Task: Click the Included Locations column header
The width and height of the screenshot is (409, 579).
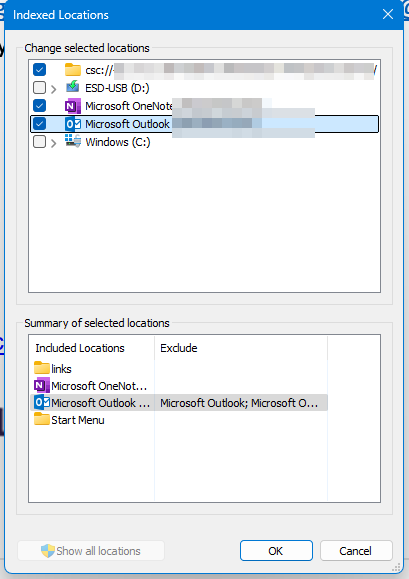Action: coord(92,348)
